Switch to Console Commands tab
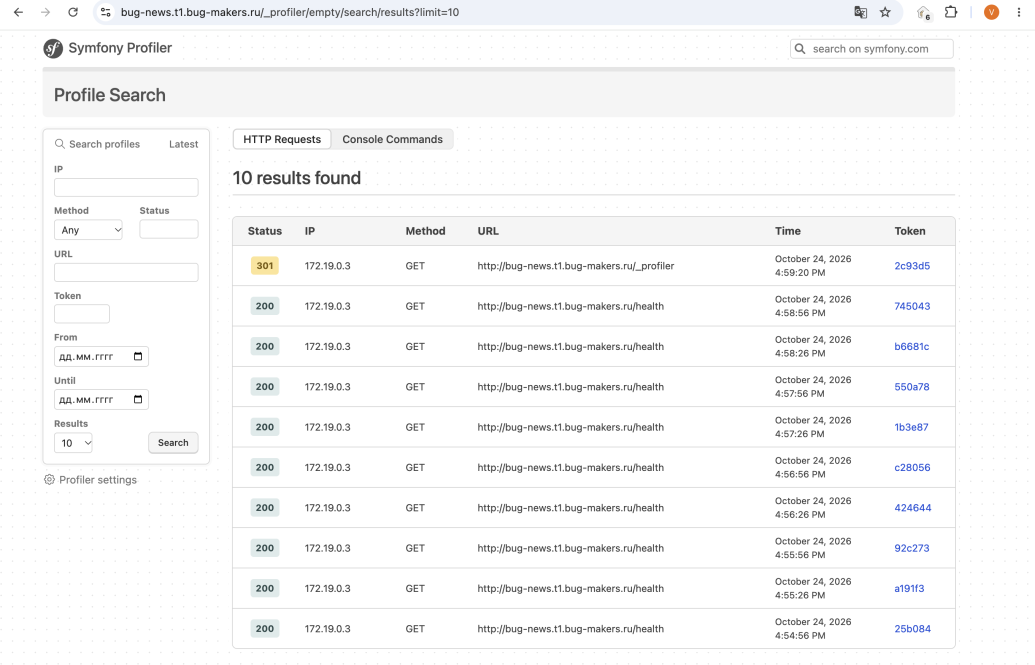1035x665 pixels. pos(392,139)
